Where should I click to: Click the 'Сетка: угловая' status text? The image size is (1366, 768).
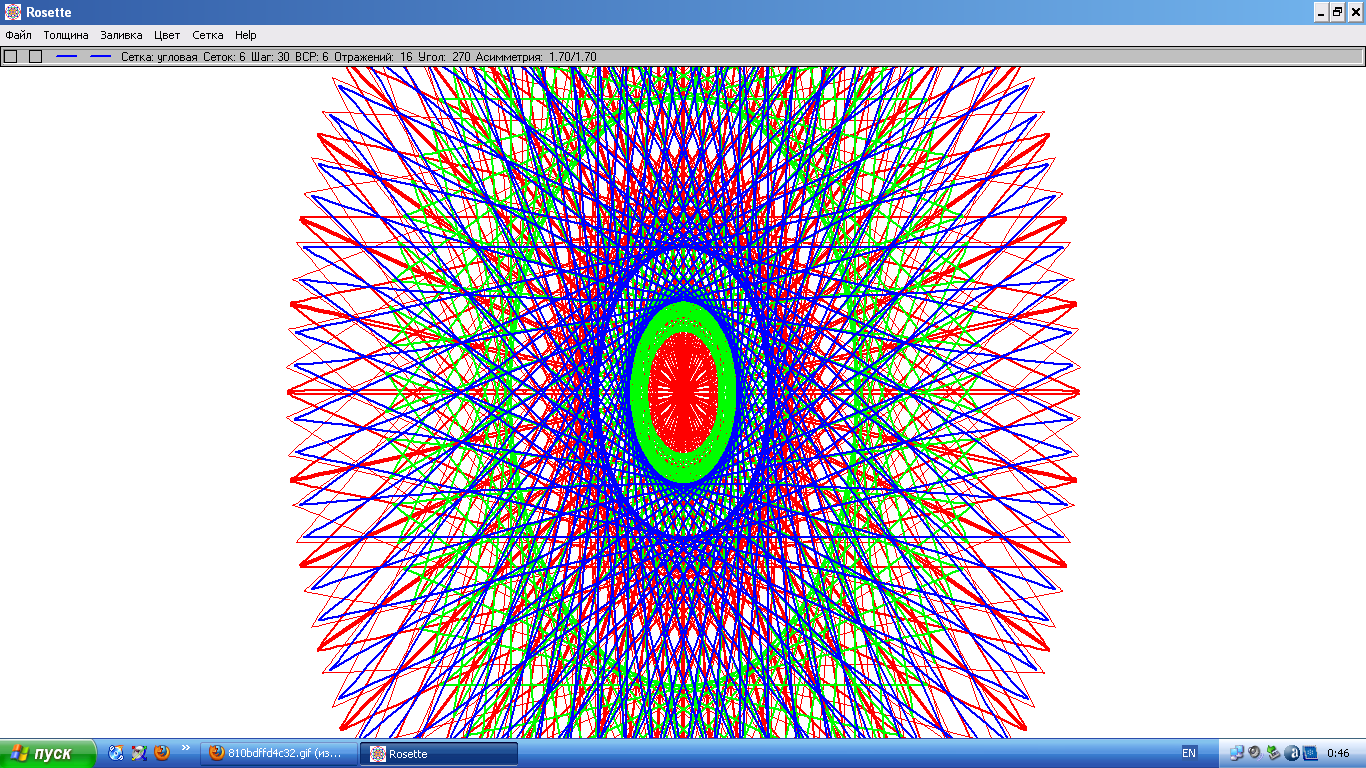[x=159, y=57]
